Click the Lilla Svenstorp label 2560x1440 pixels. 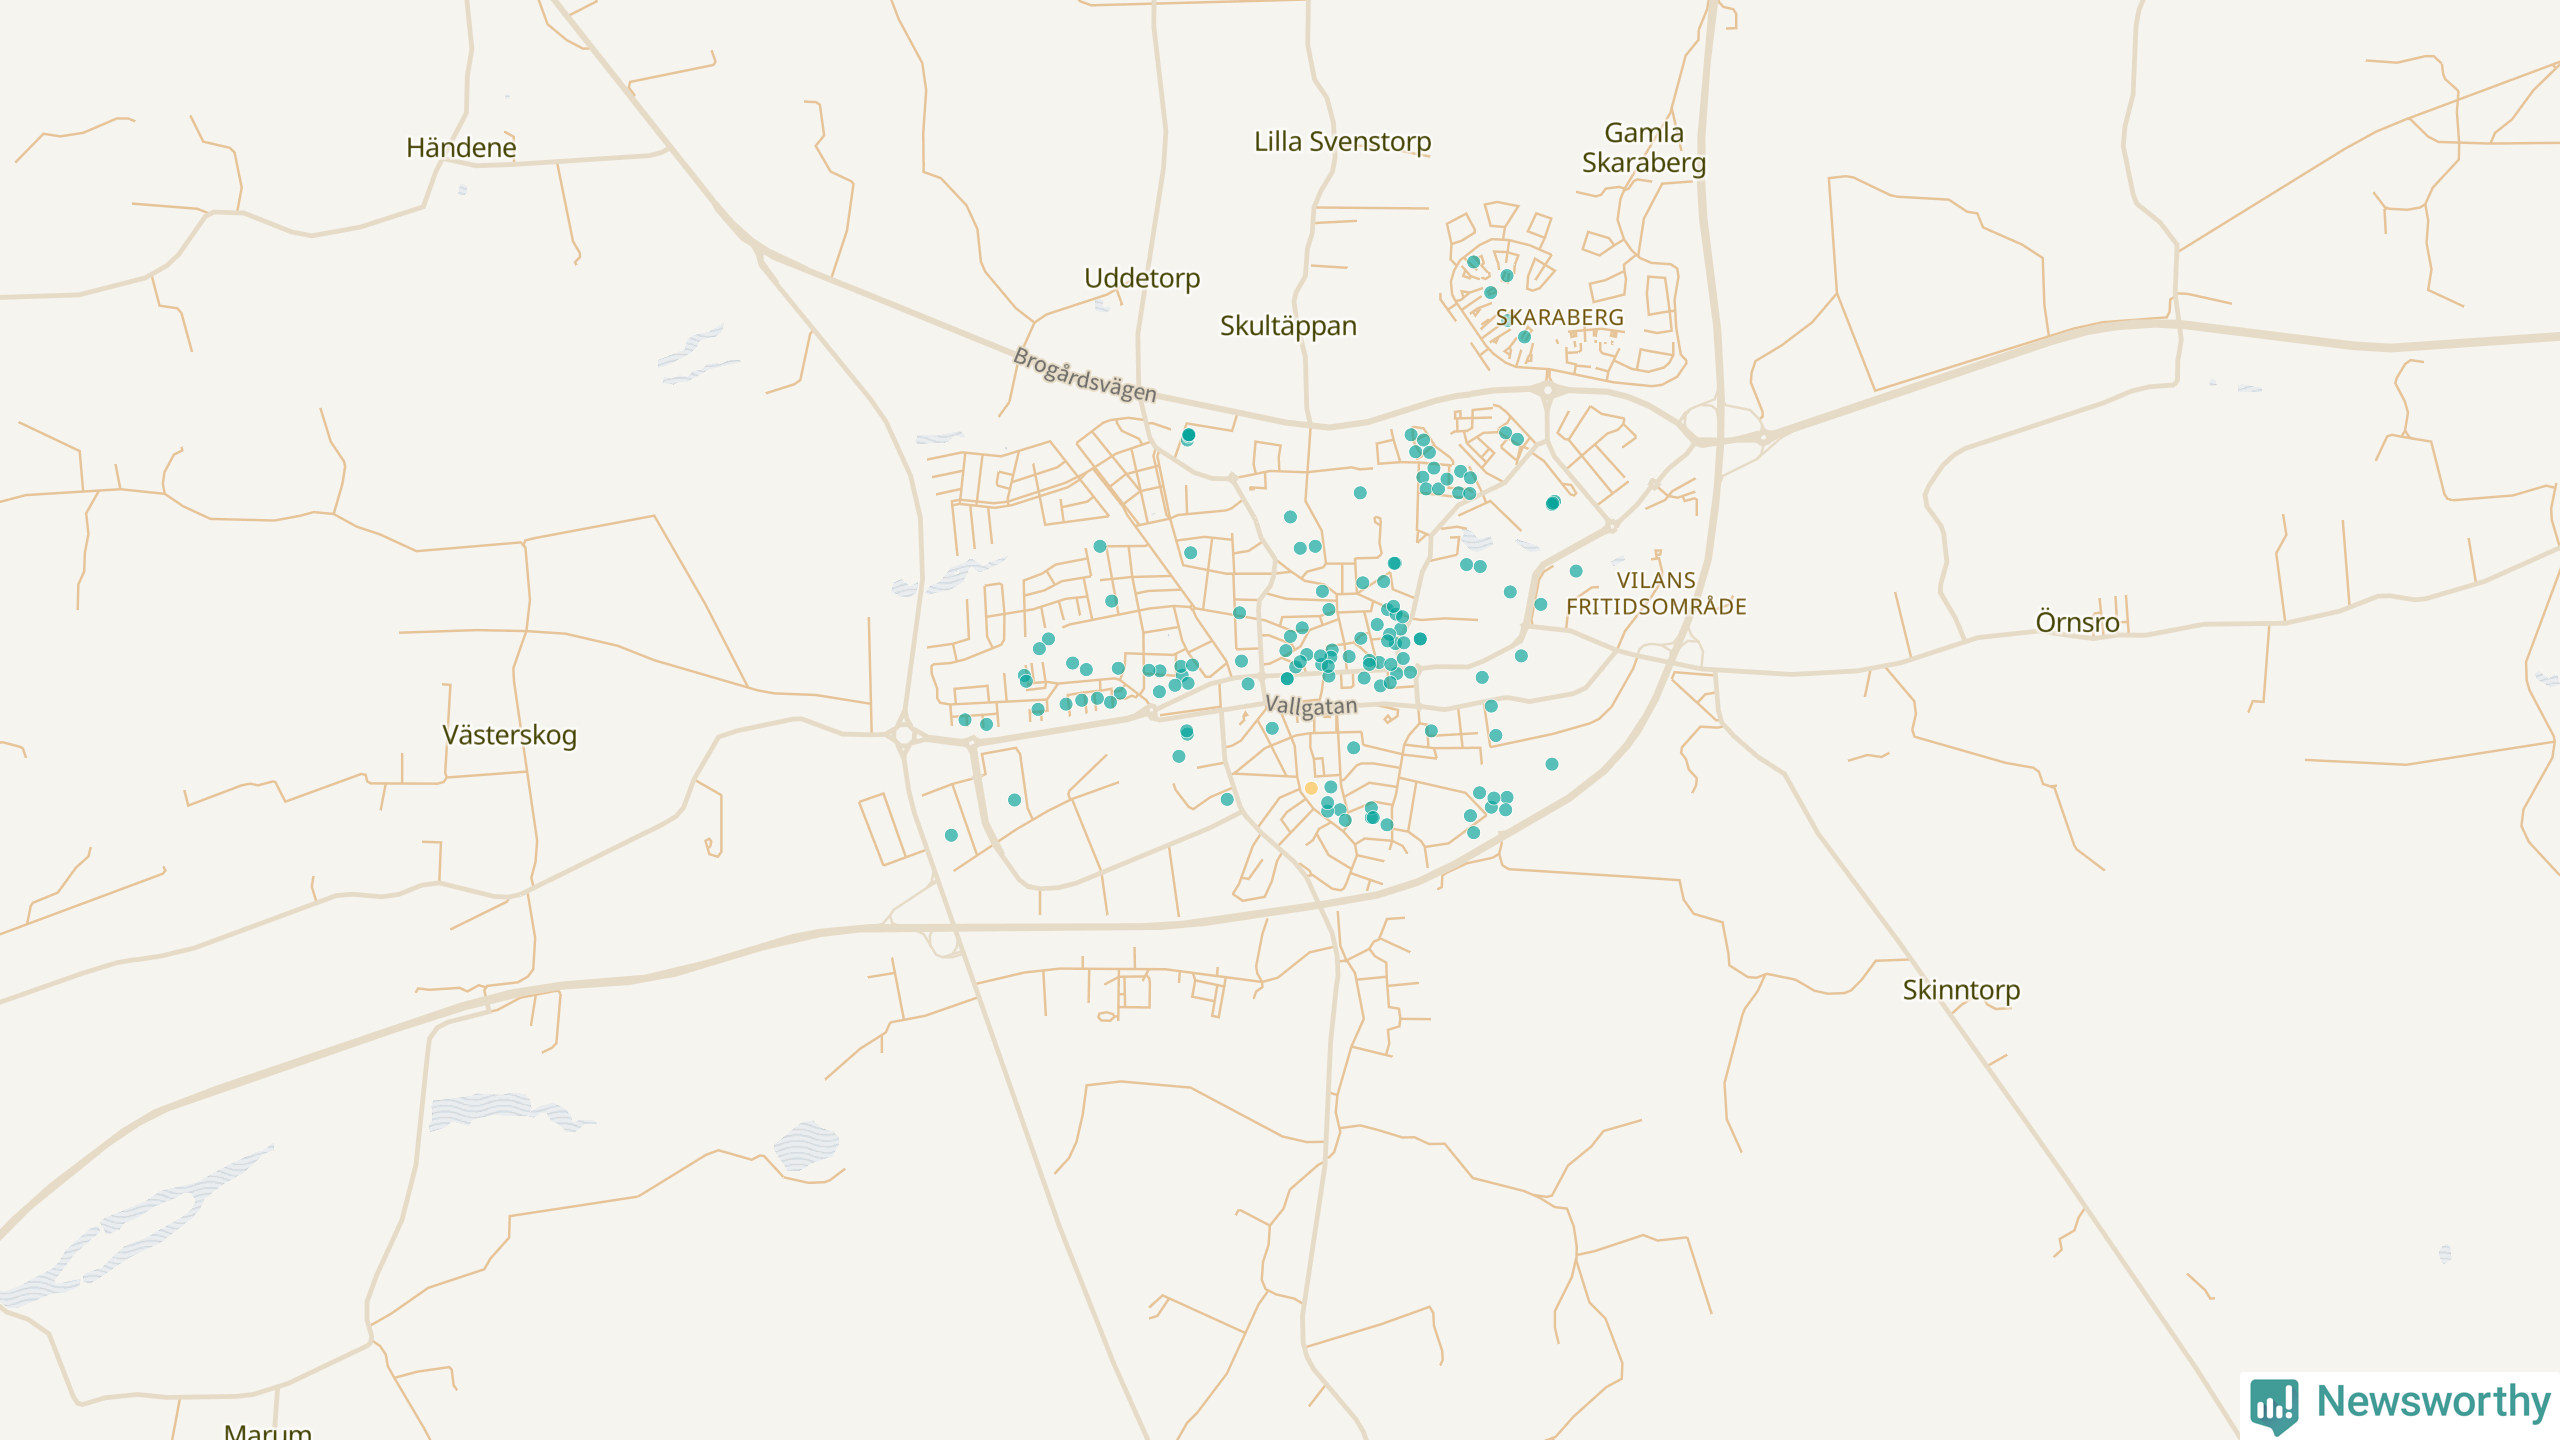(1342, 142)
